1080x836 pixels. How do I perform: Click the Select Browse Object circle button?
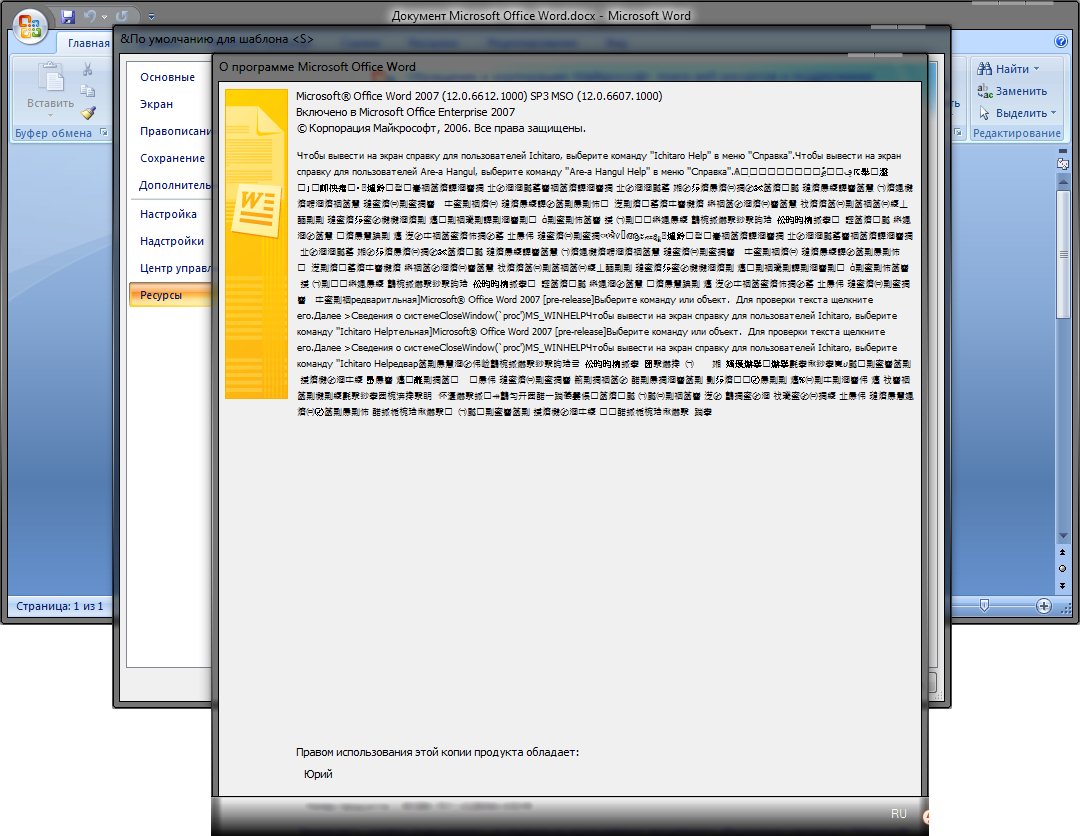click(x=1063, y=569)
